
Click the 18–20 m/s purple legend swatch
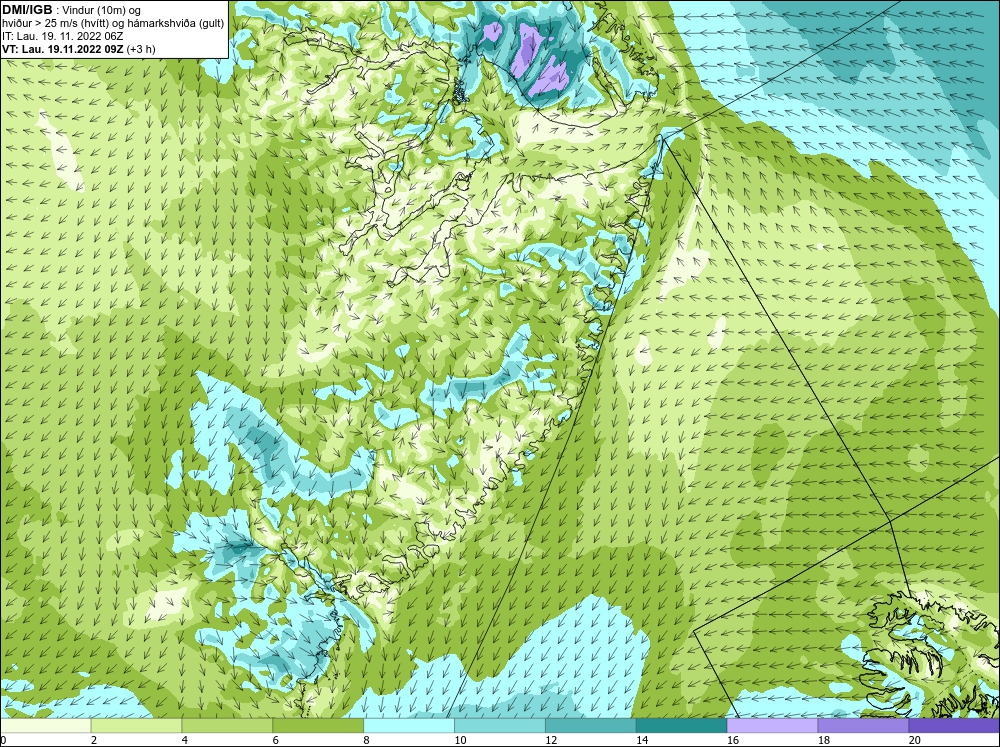[x=863, y=725]
